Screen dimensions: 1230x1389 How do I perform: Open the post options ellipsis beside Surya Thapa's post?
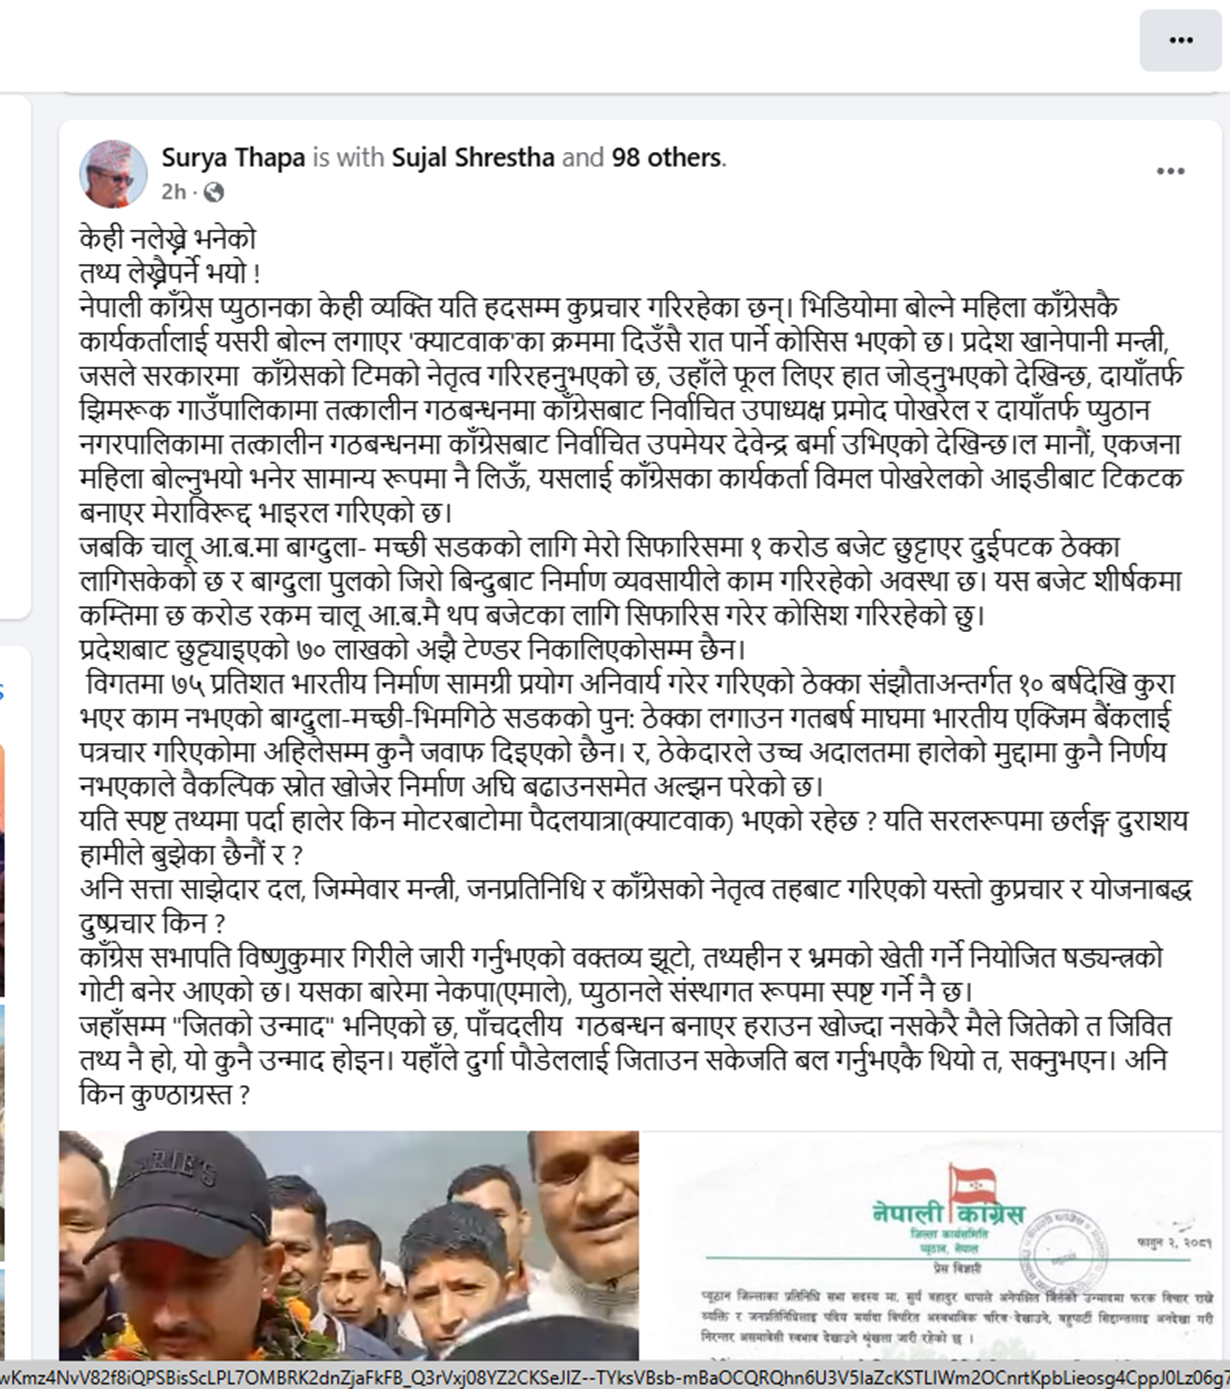(1171, 171)
